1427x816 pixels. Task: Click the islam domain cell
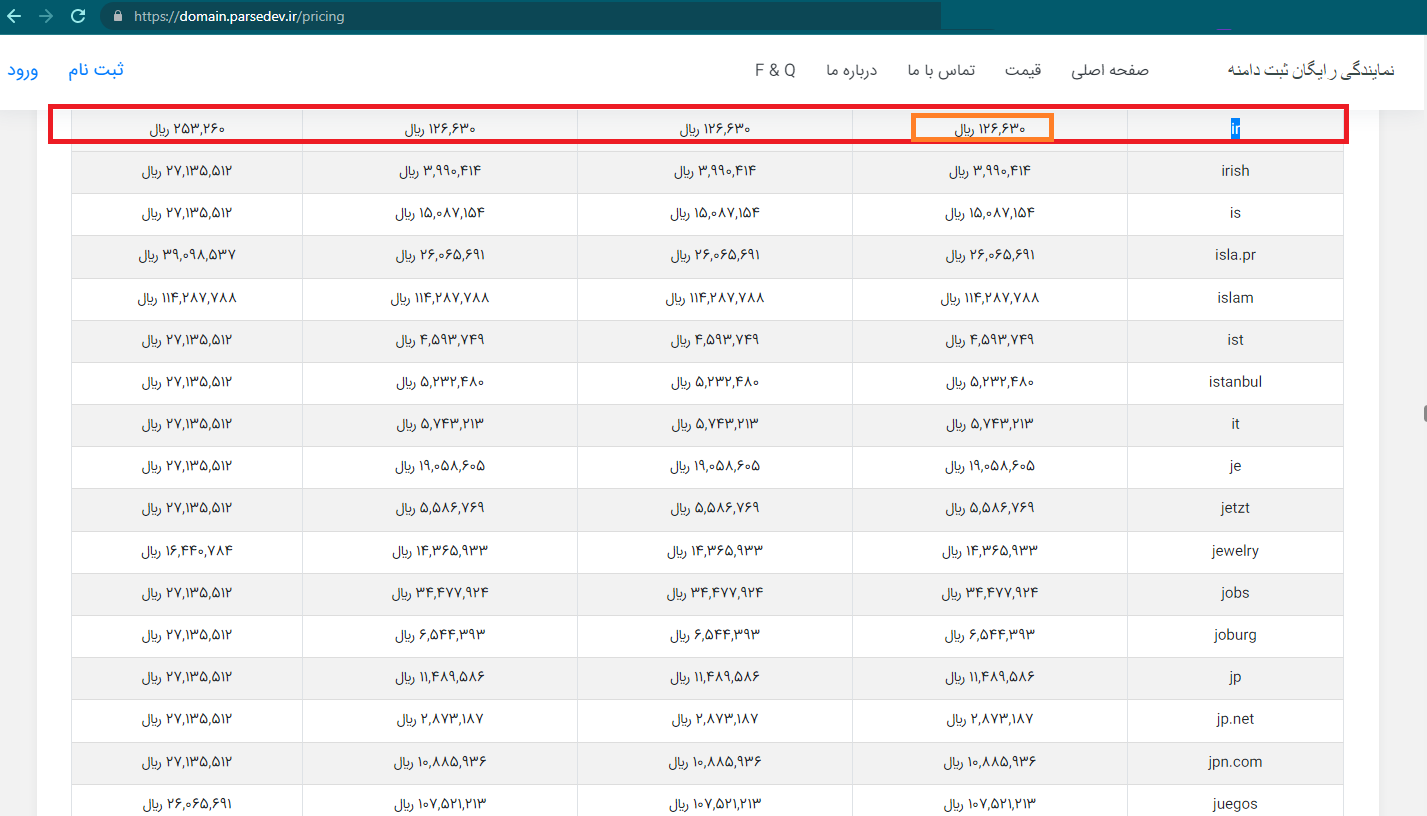click(x=1235, y=298)
